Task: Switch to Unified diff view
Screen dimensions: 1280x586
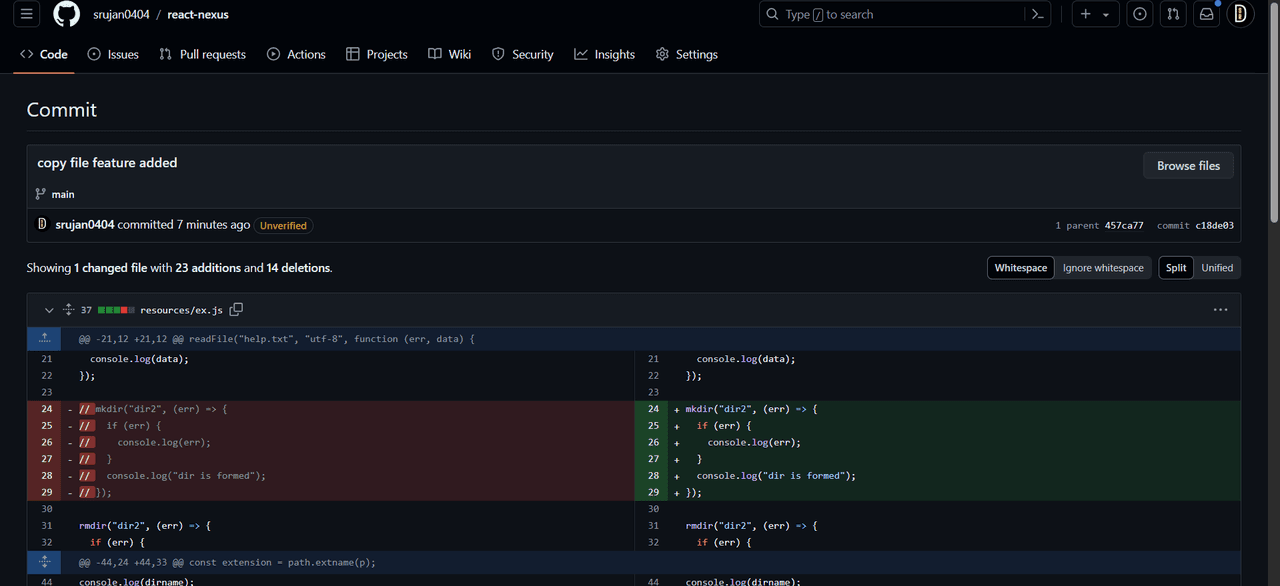Action: click(x=1217, y=268)
